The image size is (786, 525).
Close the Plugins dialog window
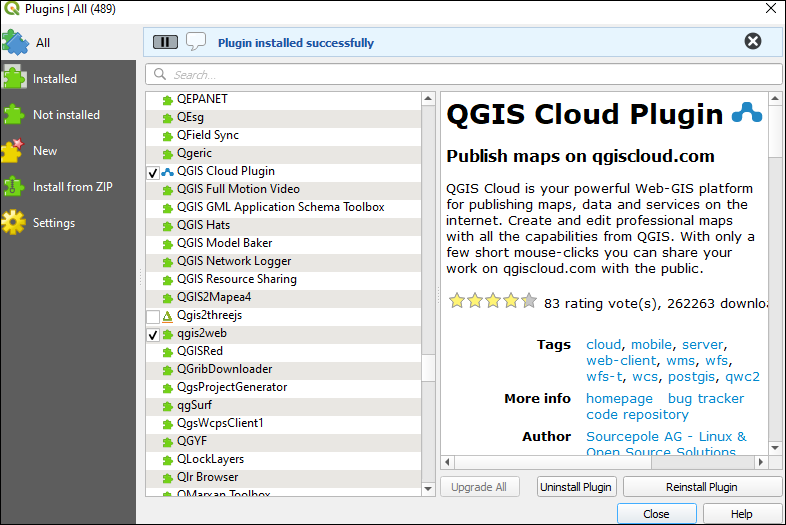pos(770,8)
